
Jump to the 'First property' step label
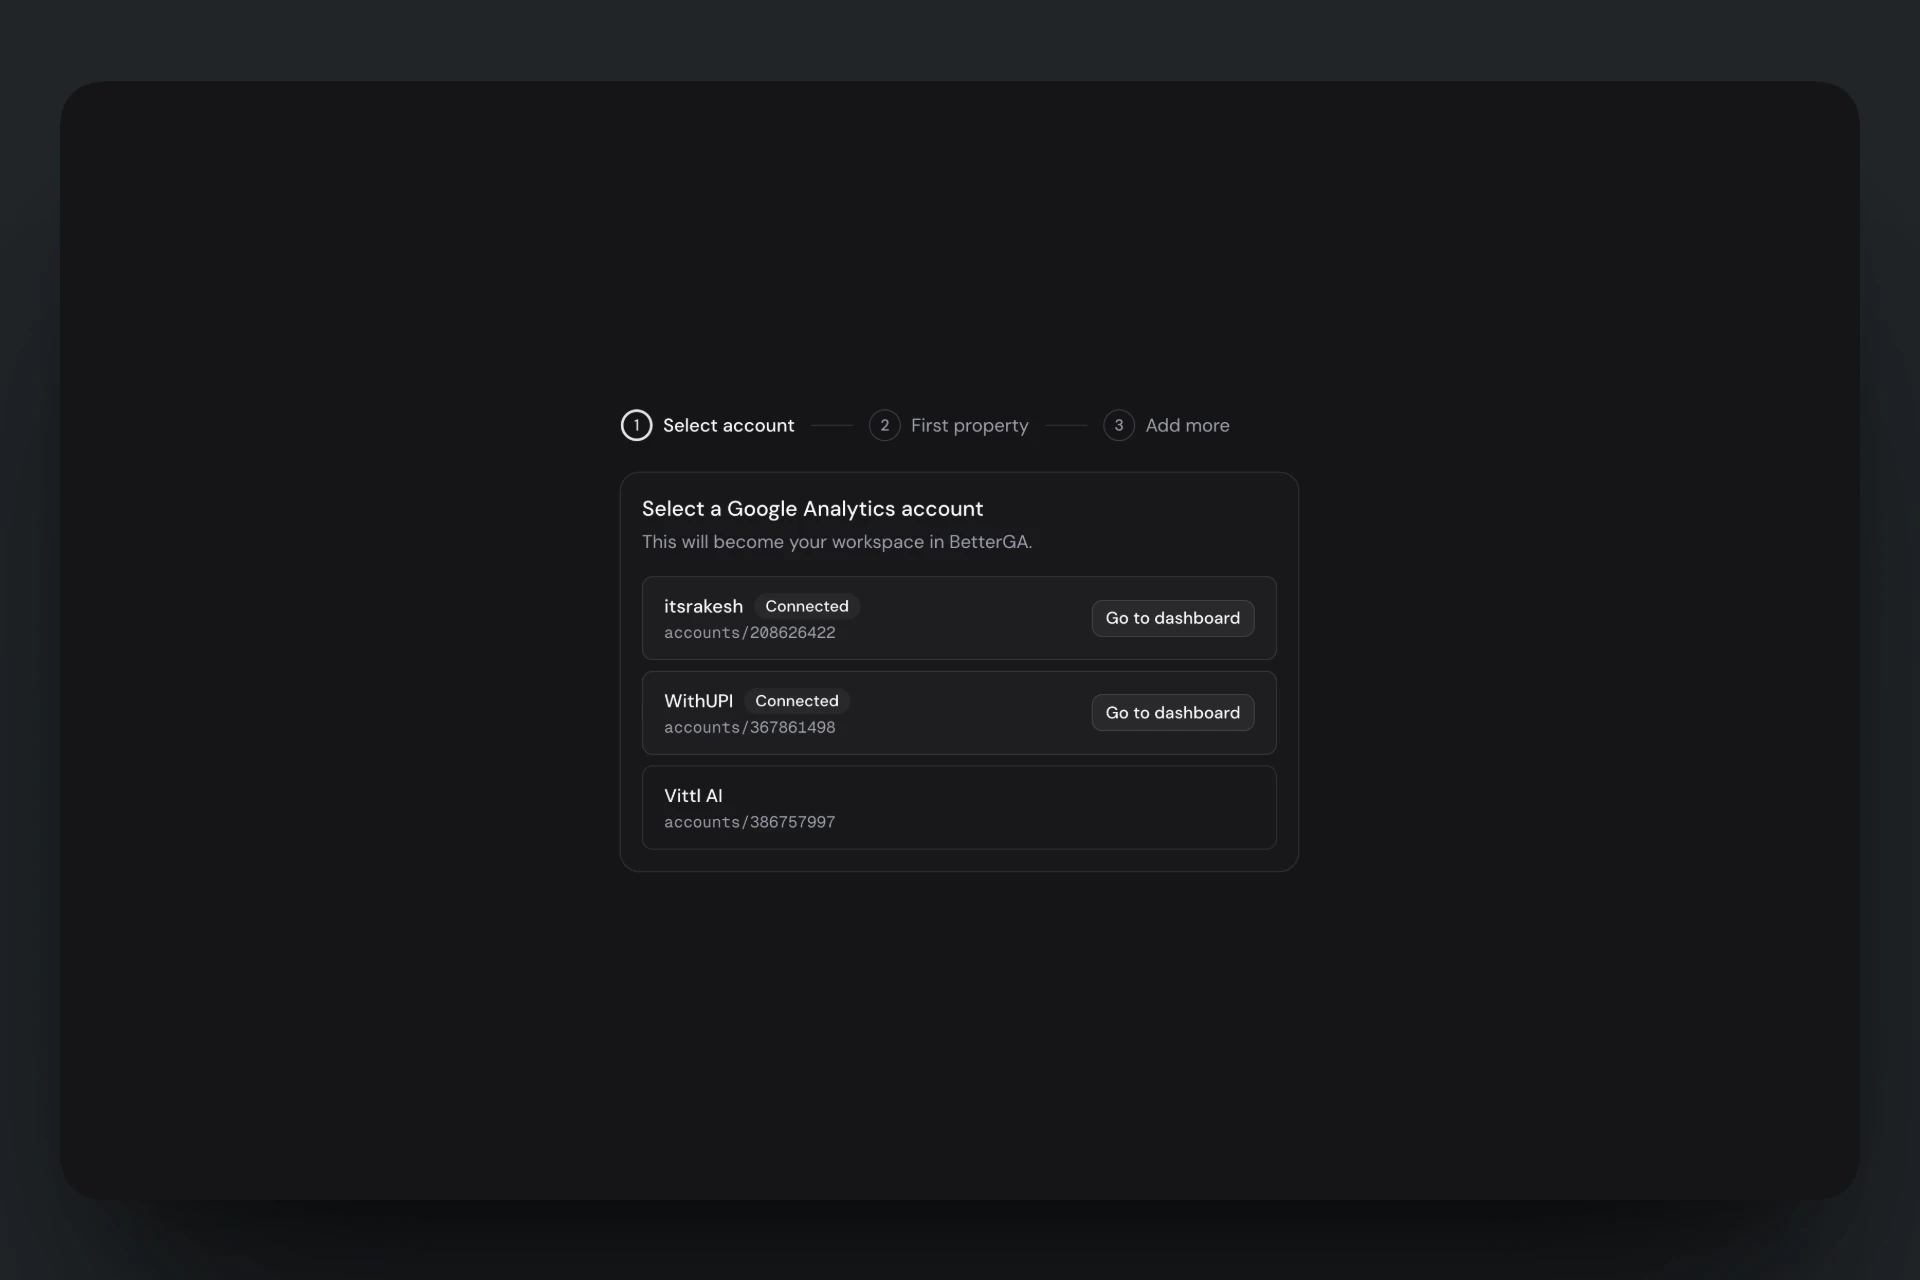pos(969,425)
